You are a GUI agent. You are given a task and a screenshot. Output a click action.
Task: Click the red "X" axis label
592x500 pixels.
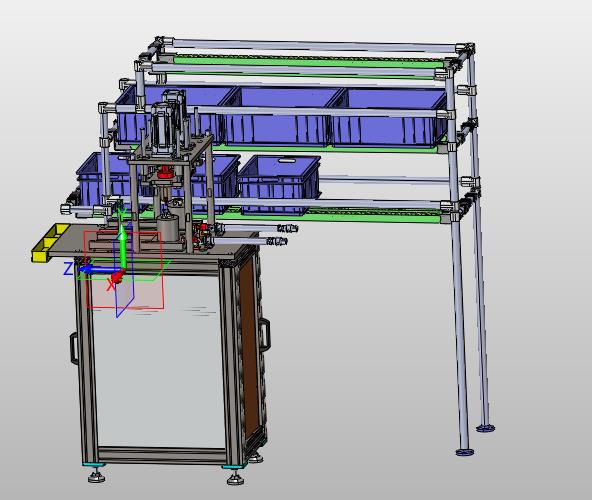pyautogui.click(x=111, y=285)
